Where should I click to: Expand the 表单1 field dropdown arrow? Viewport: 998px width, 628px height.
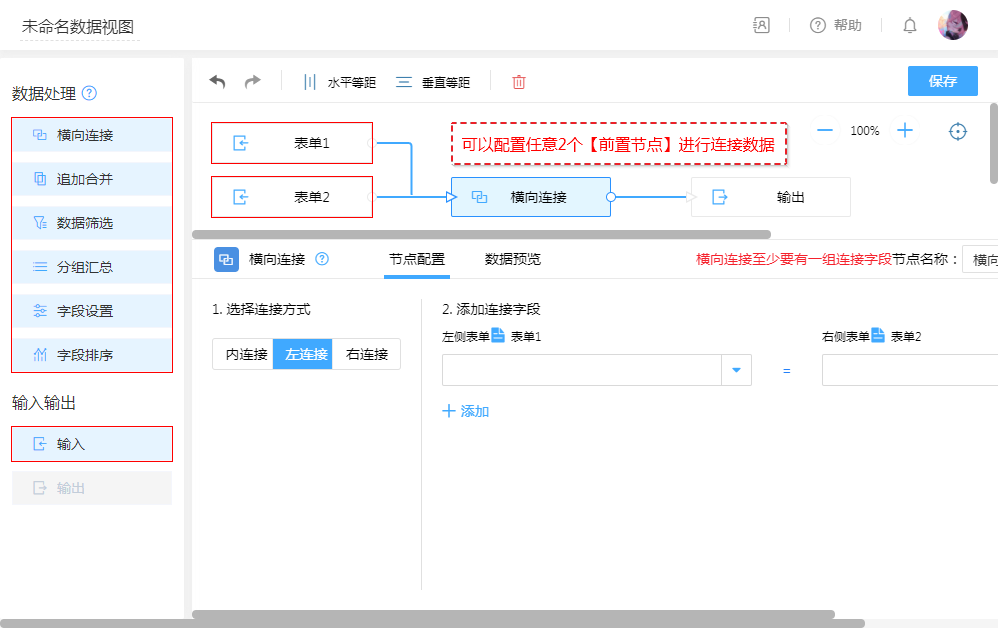click(x=736, y=371)
